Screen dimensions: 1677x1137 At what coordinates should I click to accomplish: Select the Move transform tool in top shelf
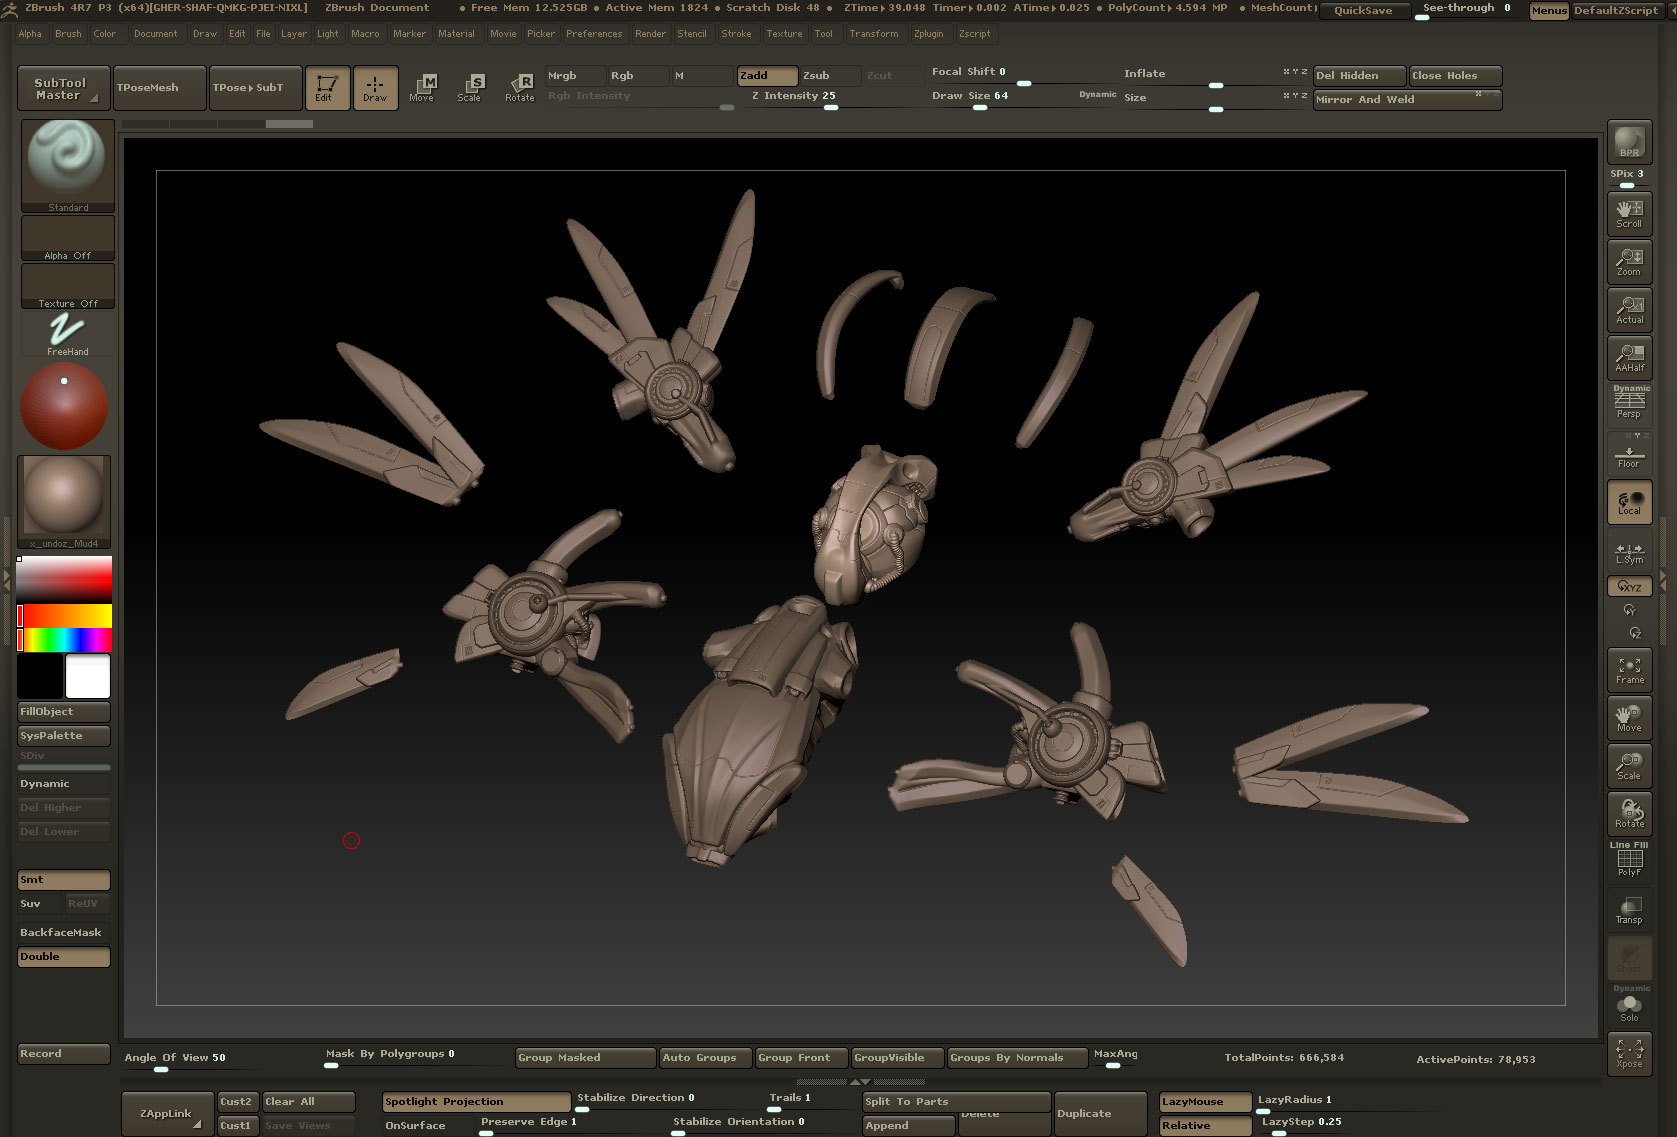click(422, 88)
